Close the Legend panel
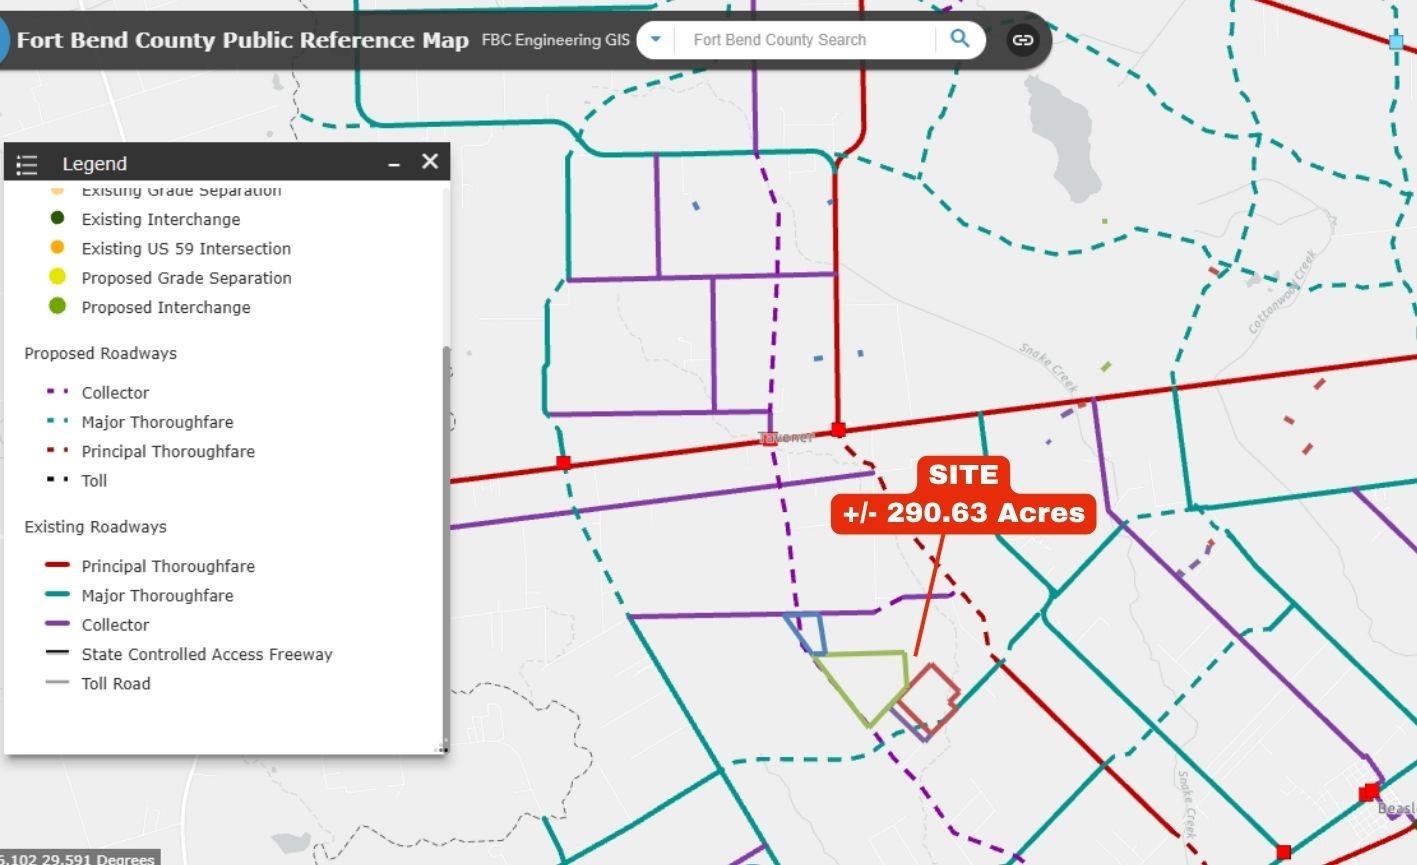The image size is (1417, 865). tap(430, 161)
